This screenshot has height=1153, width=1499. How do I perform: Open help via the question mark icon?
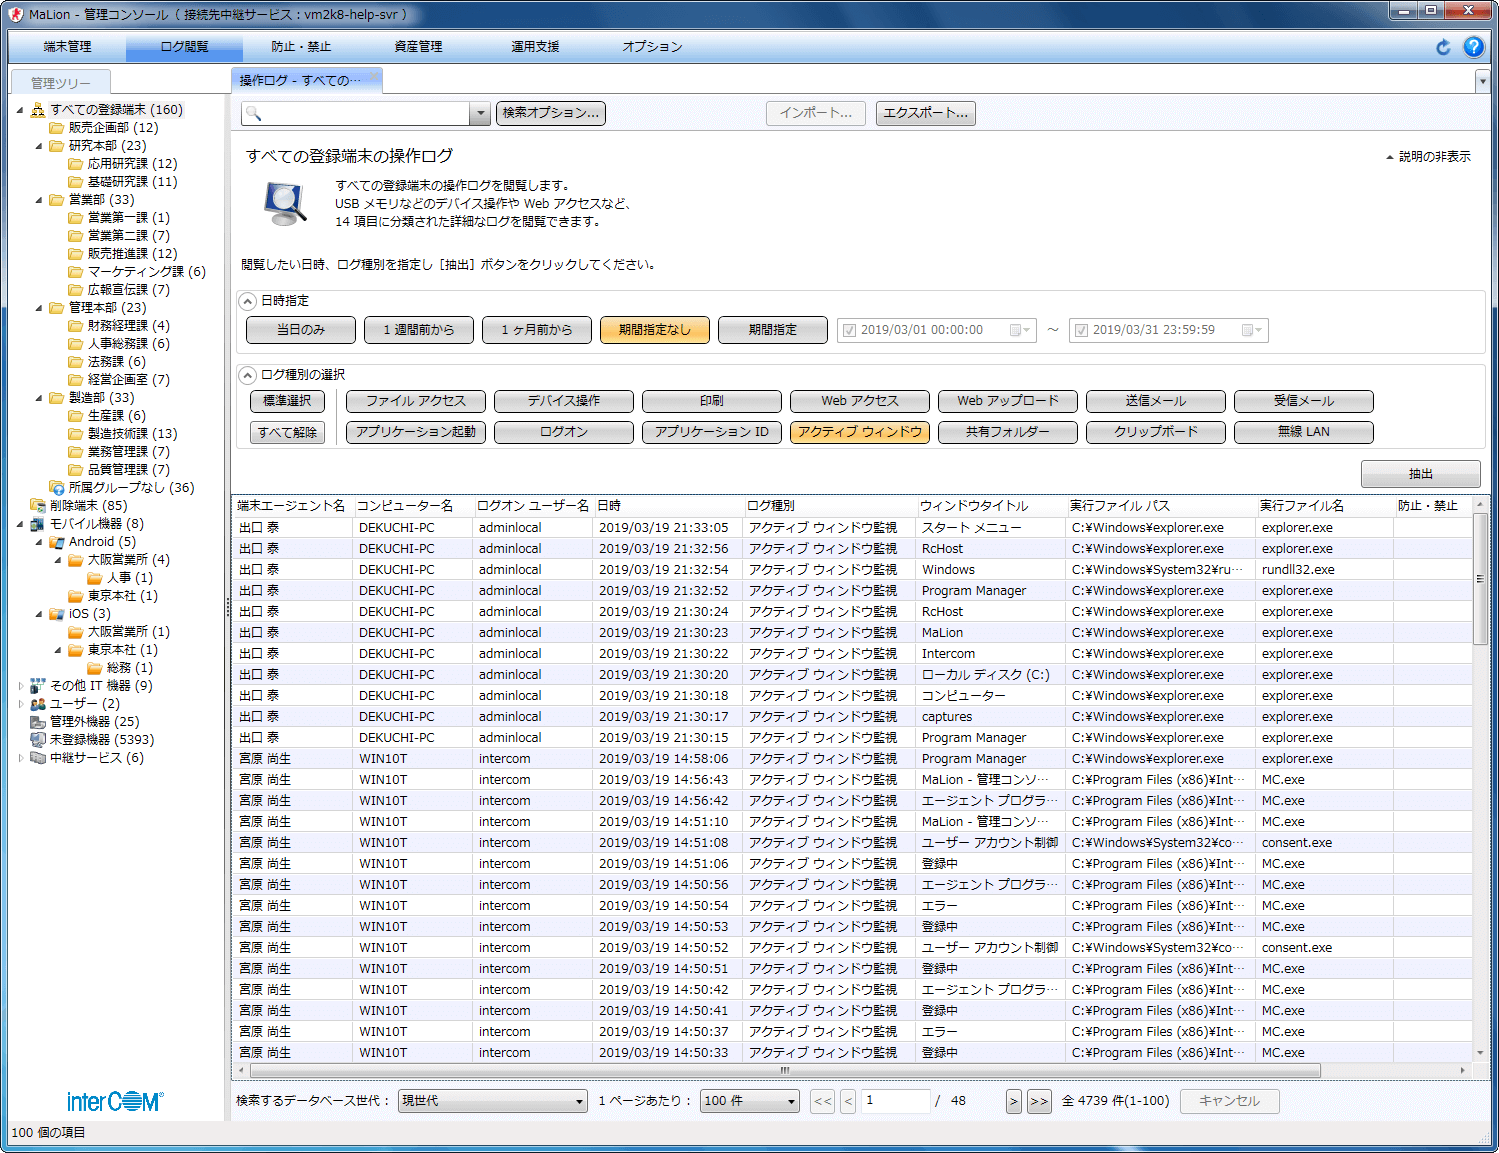pos(1473,47)
